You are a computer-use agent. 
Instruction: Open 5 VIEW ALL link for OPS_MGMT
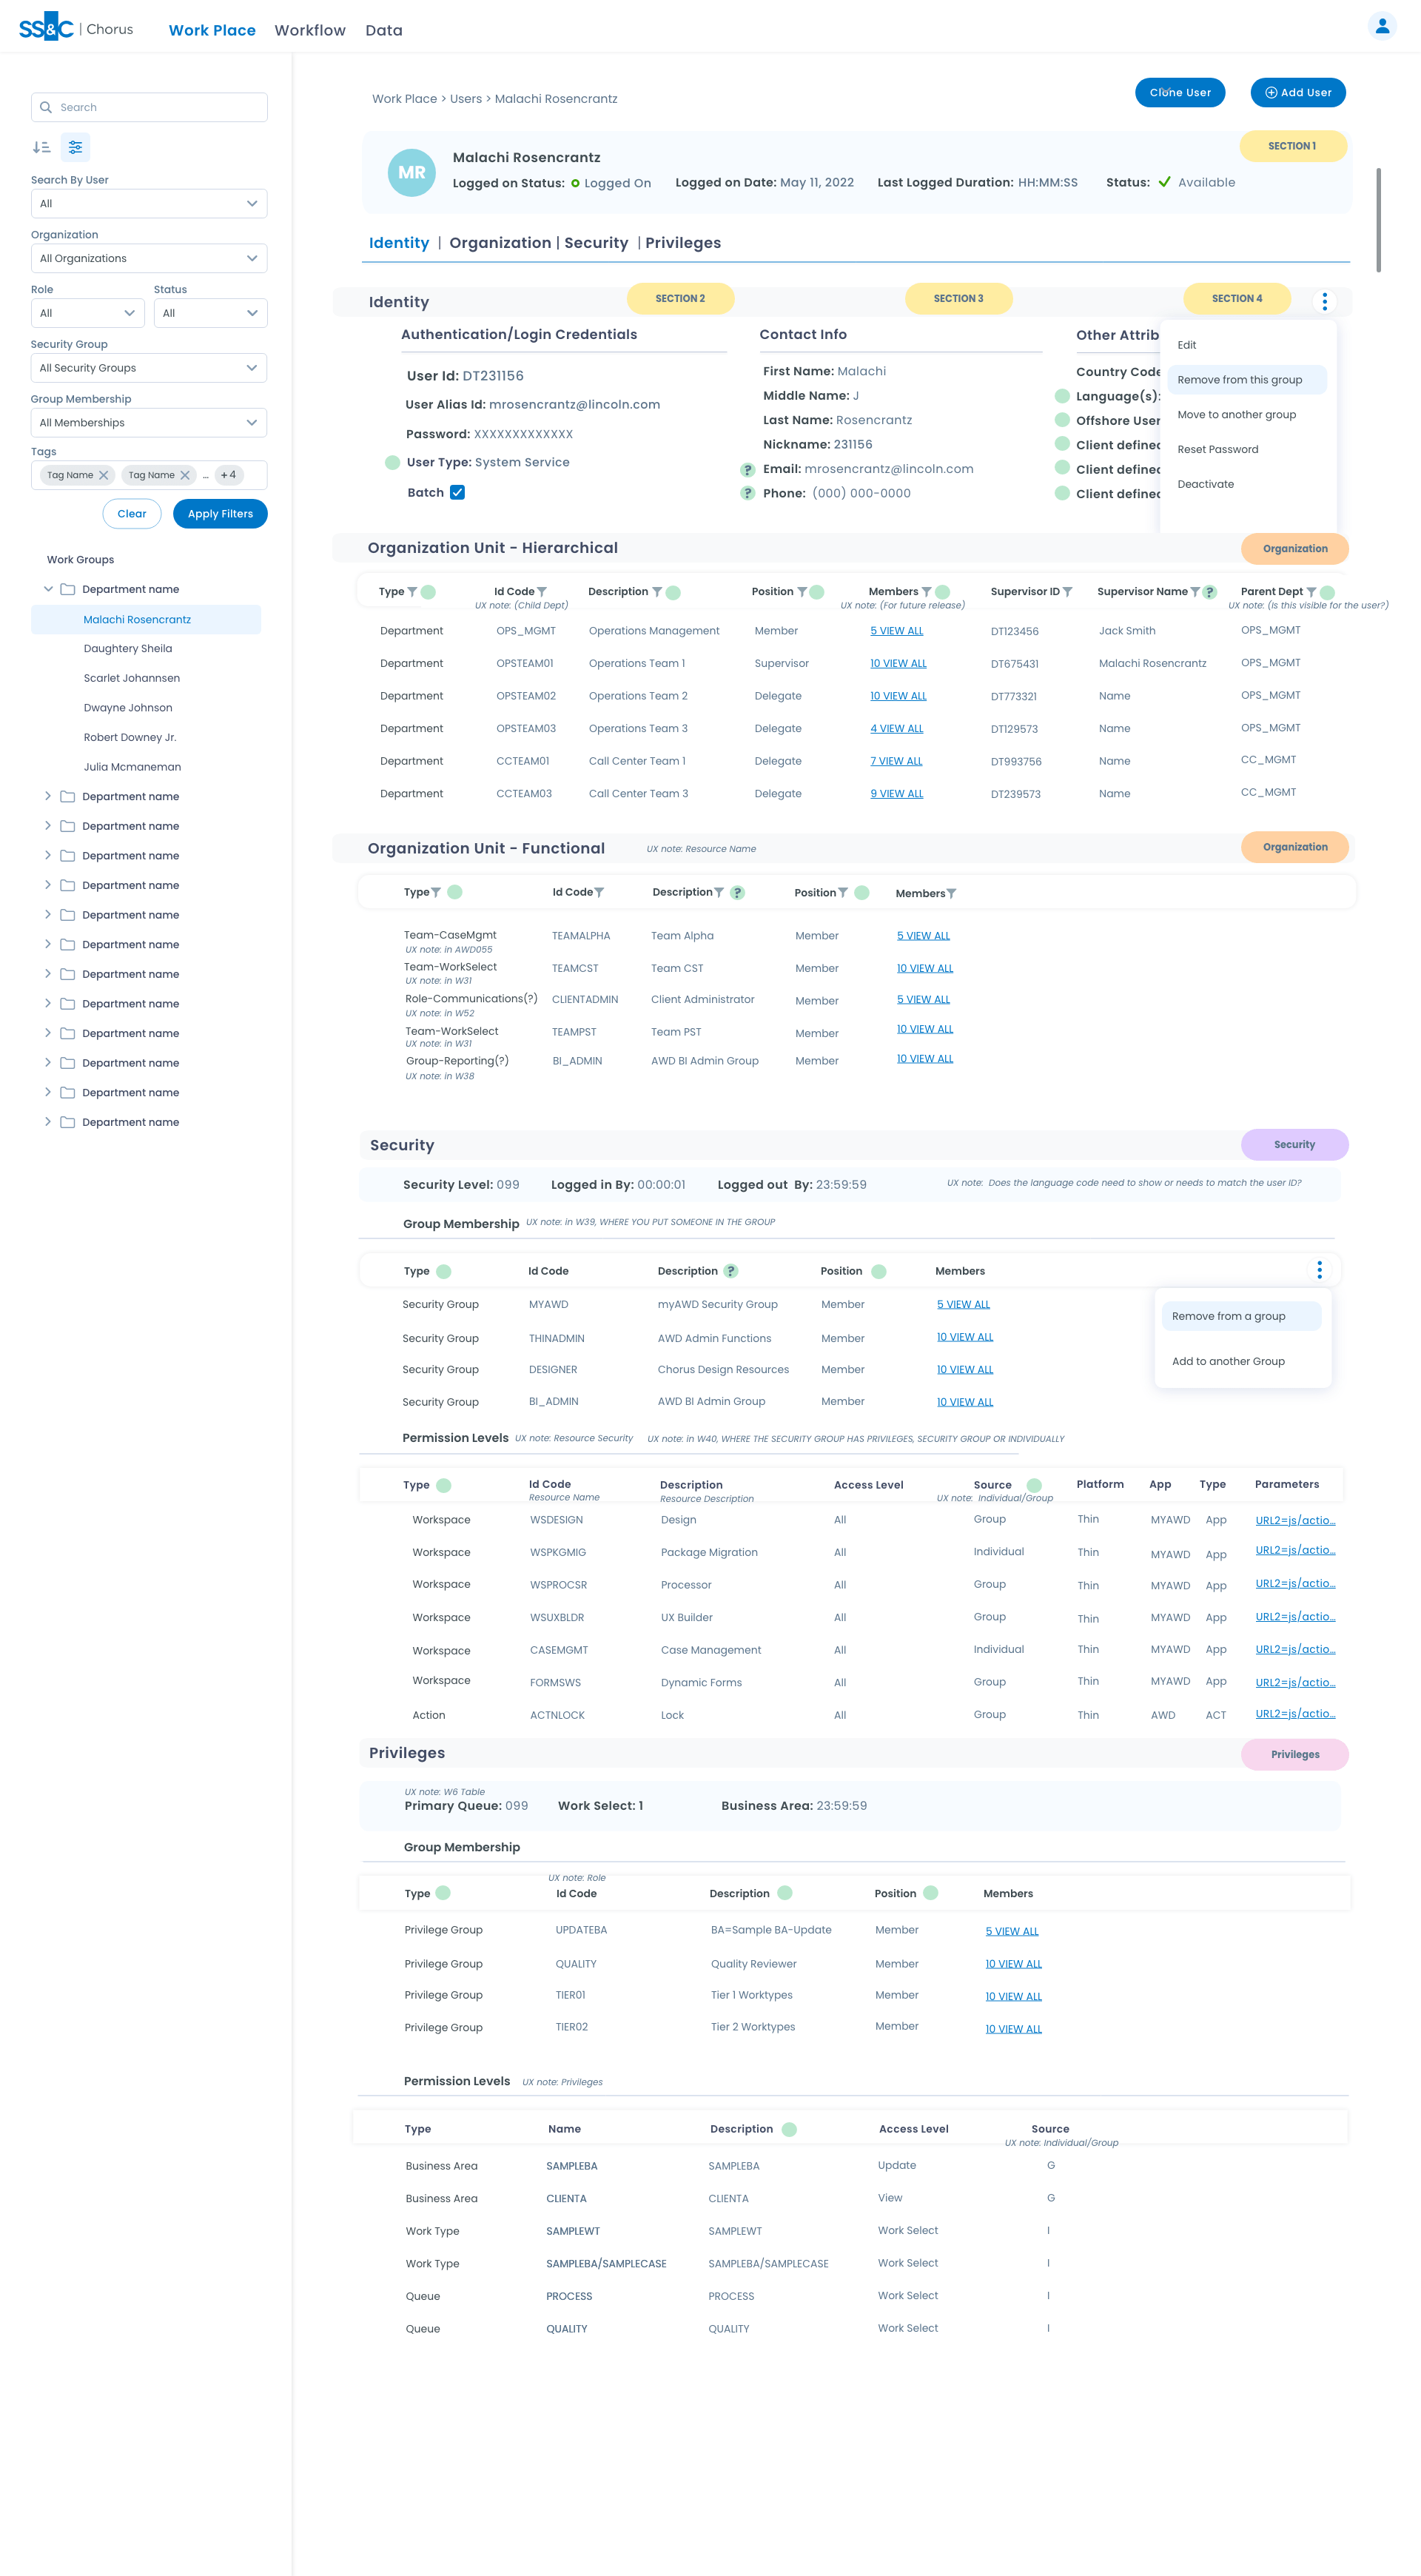pos(896,631)
